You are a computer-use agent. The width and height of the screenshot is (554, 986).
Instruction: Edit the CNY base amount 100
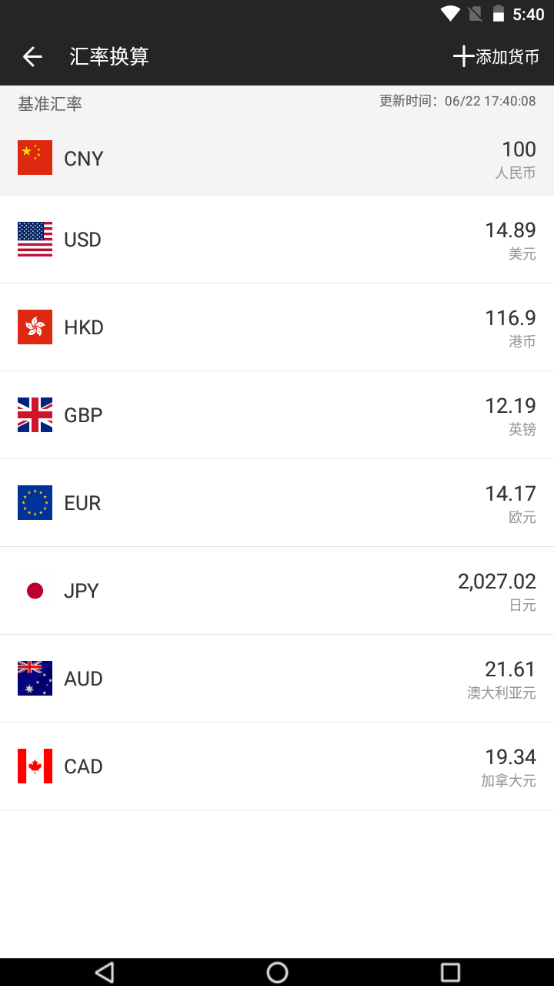[x=519, y=149]
